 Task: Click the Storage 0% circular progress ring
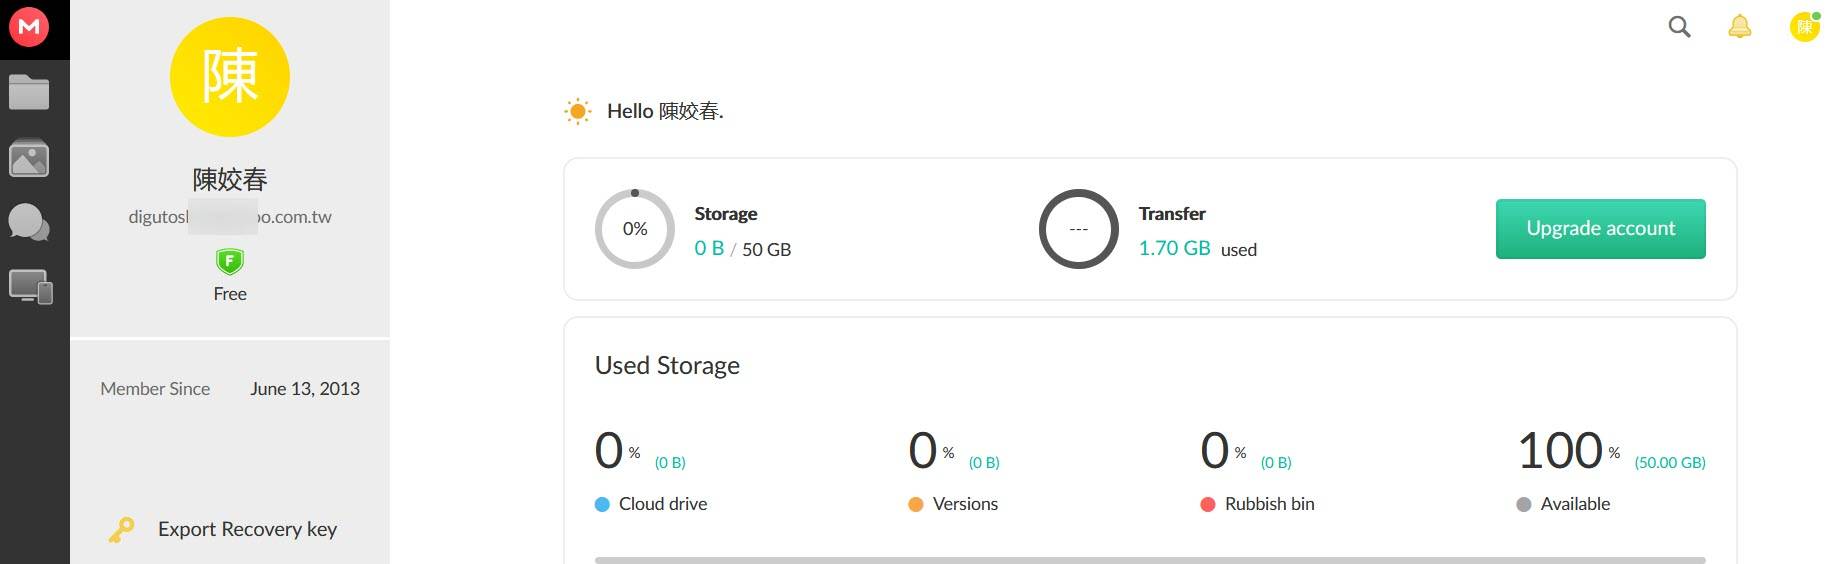point(635,229)
